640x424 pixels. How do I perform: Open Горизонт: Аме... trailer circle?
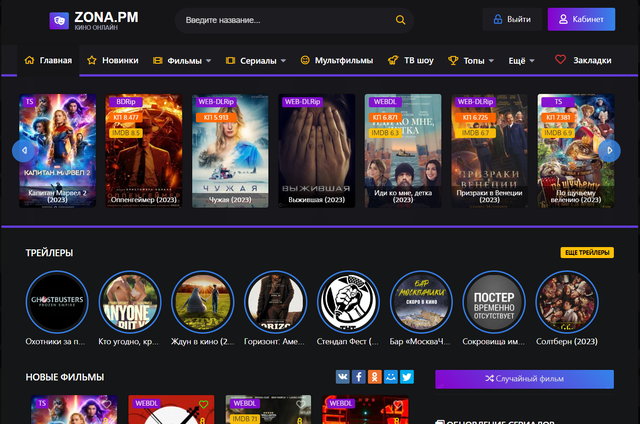click(x=276, y=302)
